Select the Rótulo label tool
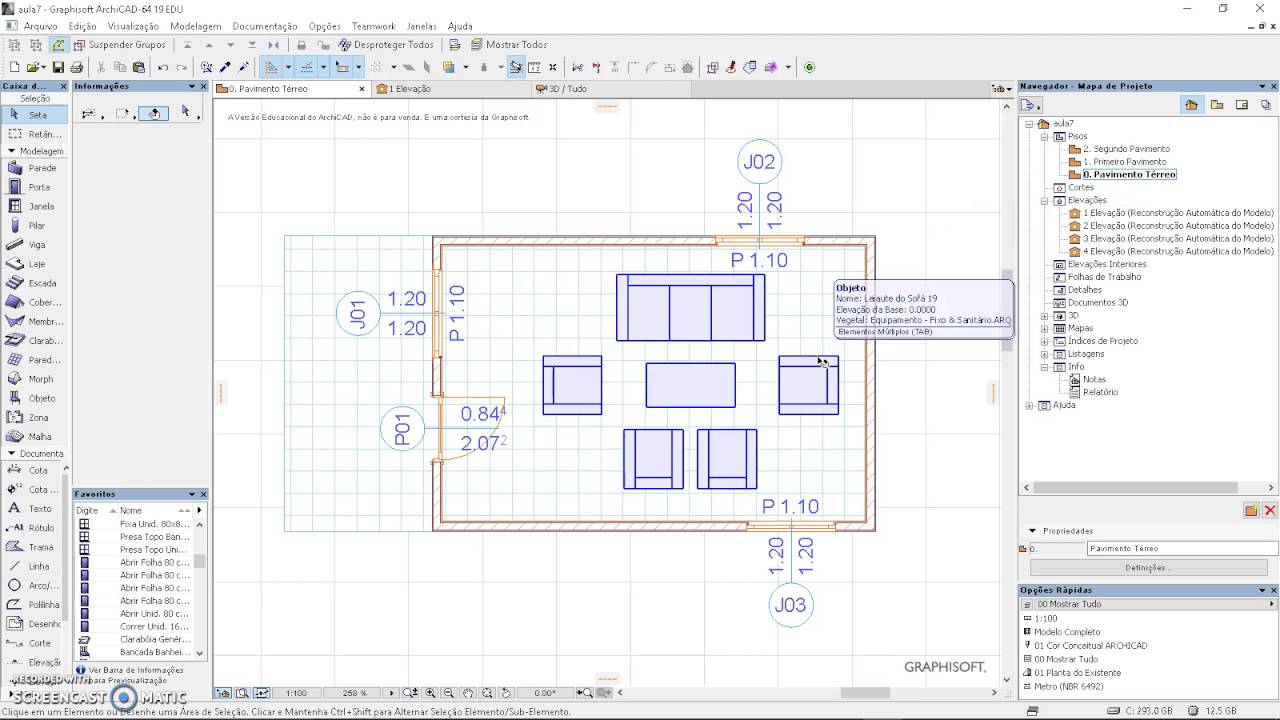The height and width of the screenshot is (720, 1280). point(32,527)
